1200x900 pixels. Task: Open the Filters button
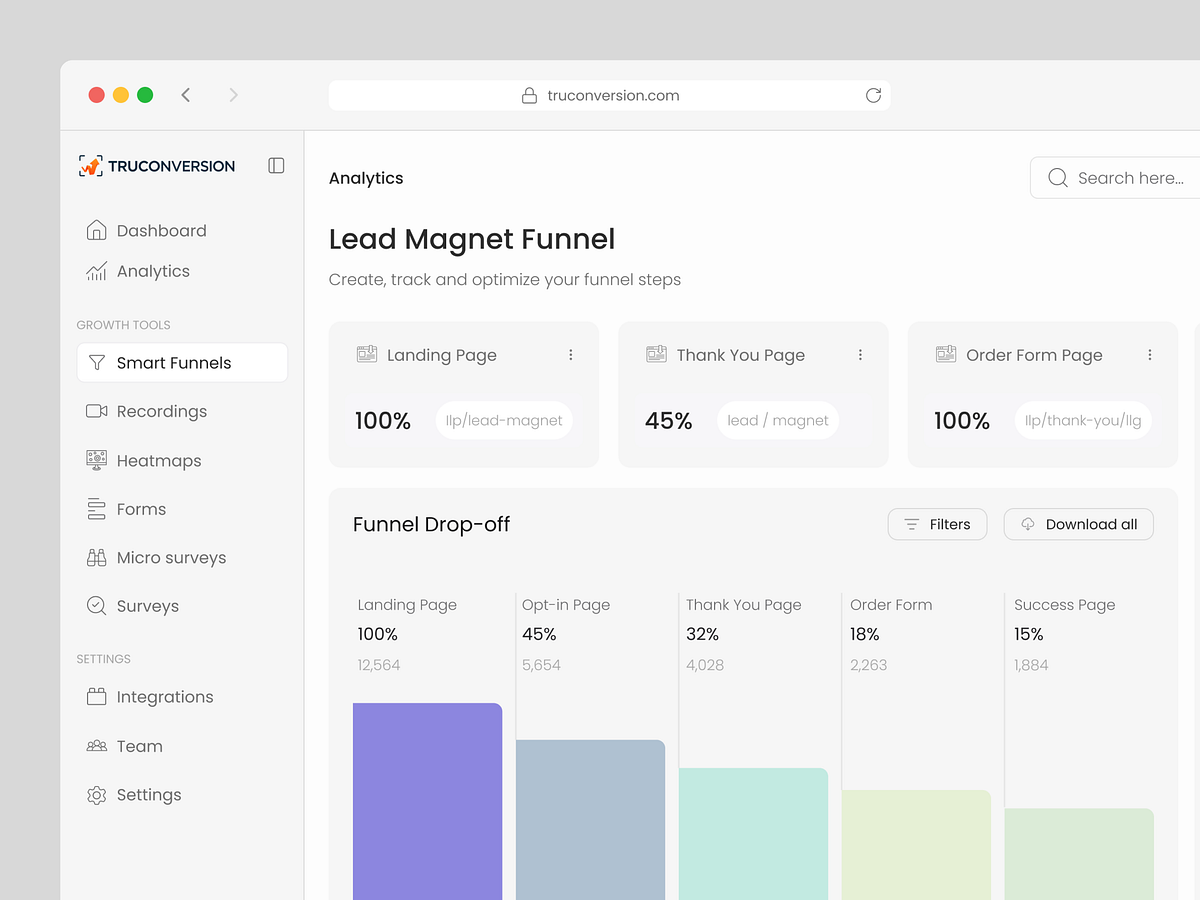(937, 524)
